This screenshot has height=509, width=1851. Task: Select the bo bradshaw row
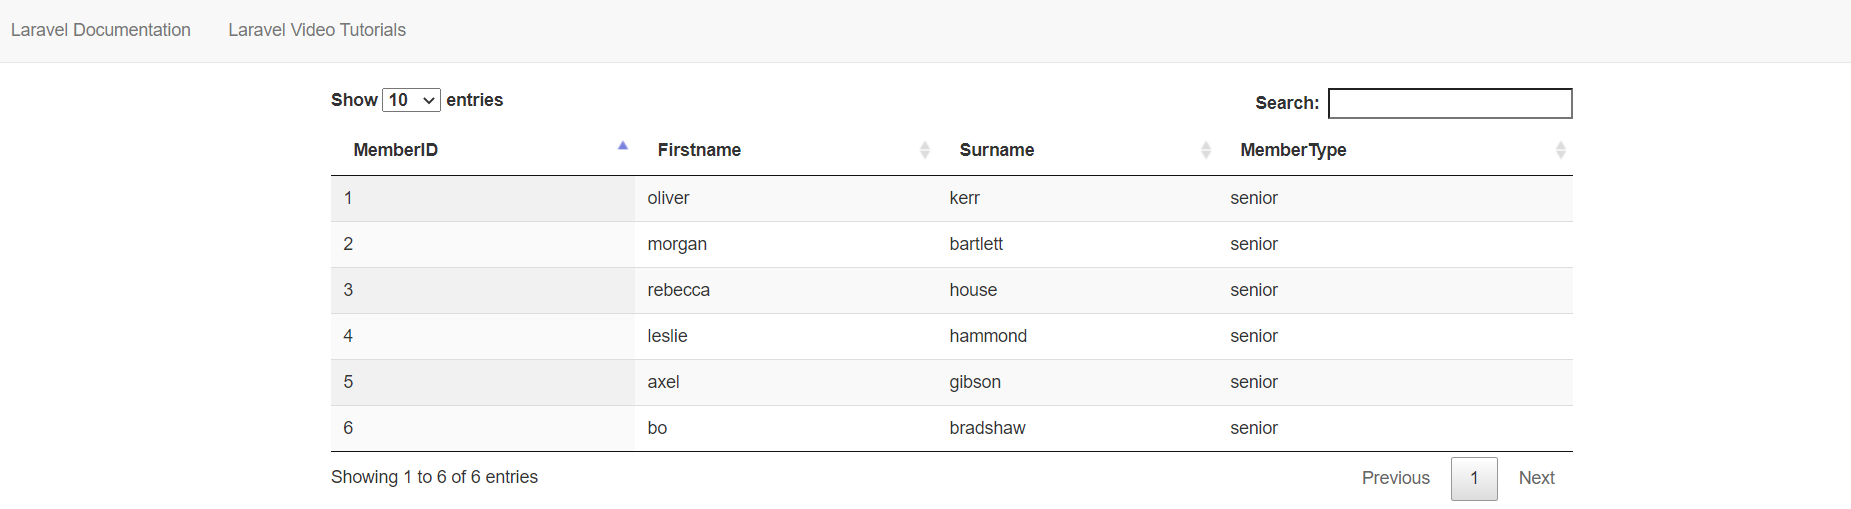950,428
